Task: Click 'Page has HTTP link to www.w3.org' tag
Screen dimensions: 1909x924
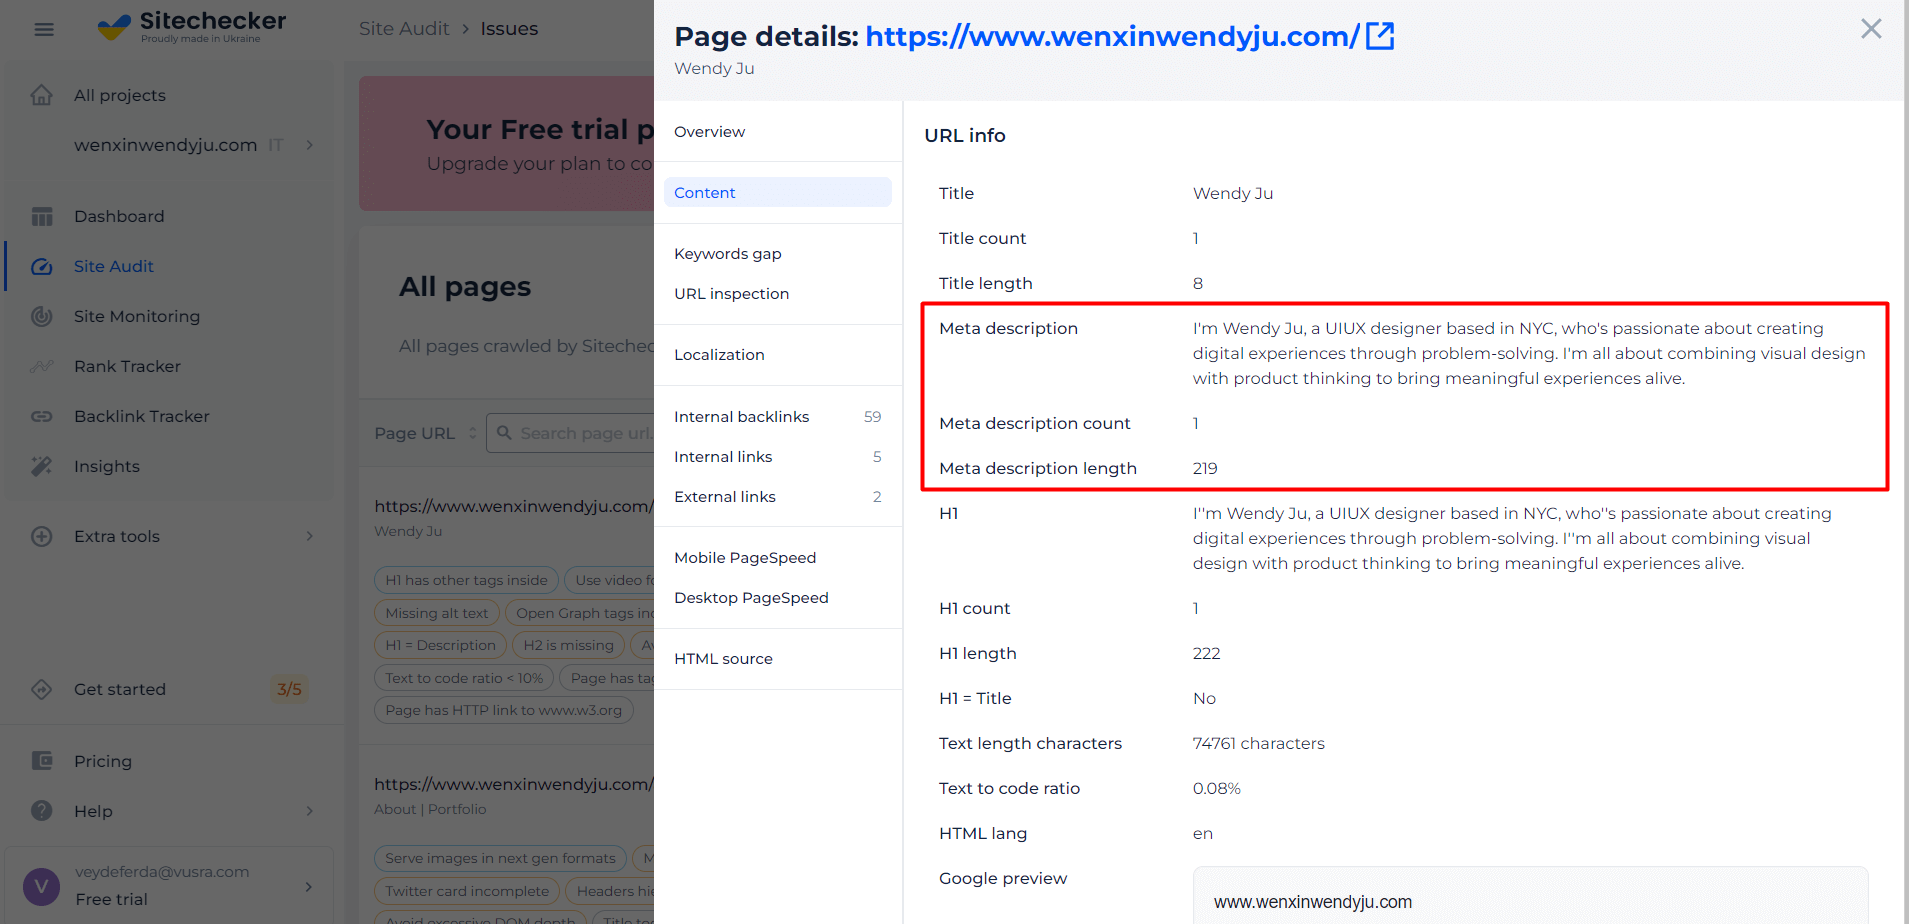Action: click(x=503, y=710)
